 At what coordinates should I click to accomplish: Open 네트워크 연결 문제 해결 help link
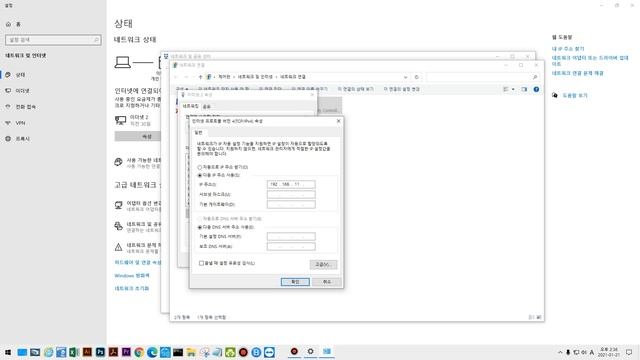(x=578, y=73)
